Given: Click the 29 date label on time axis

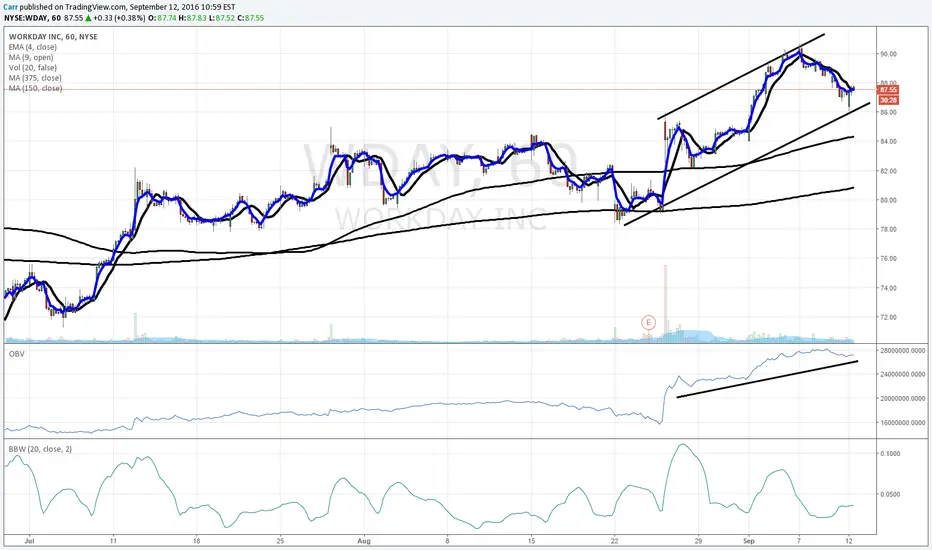Looking at the screenshot, I should click(698, 541).
